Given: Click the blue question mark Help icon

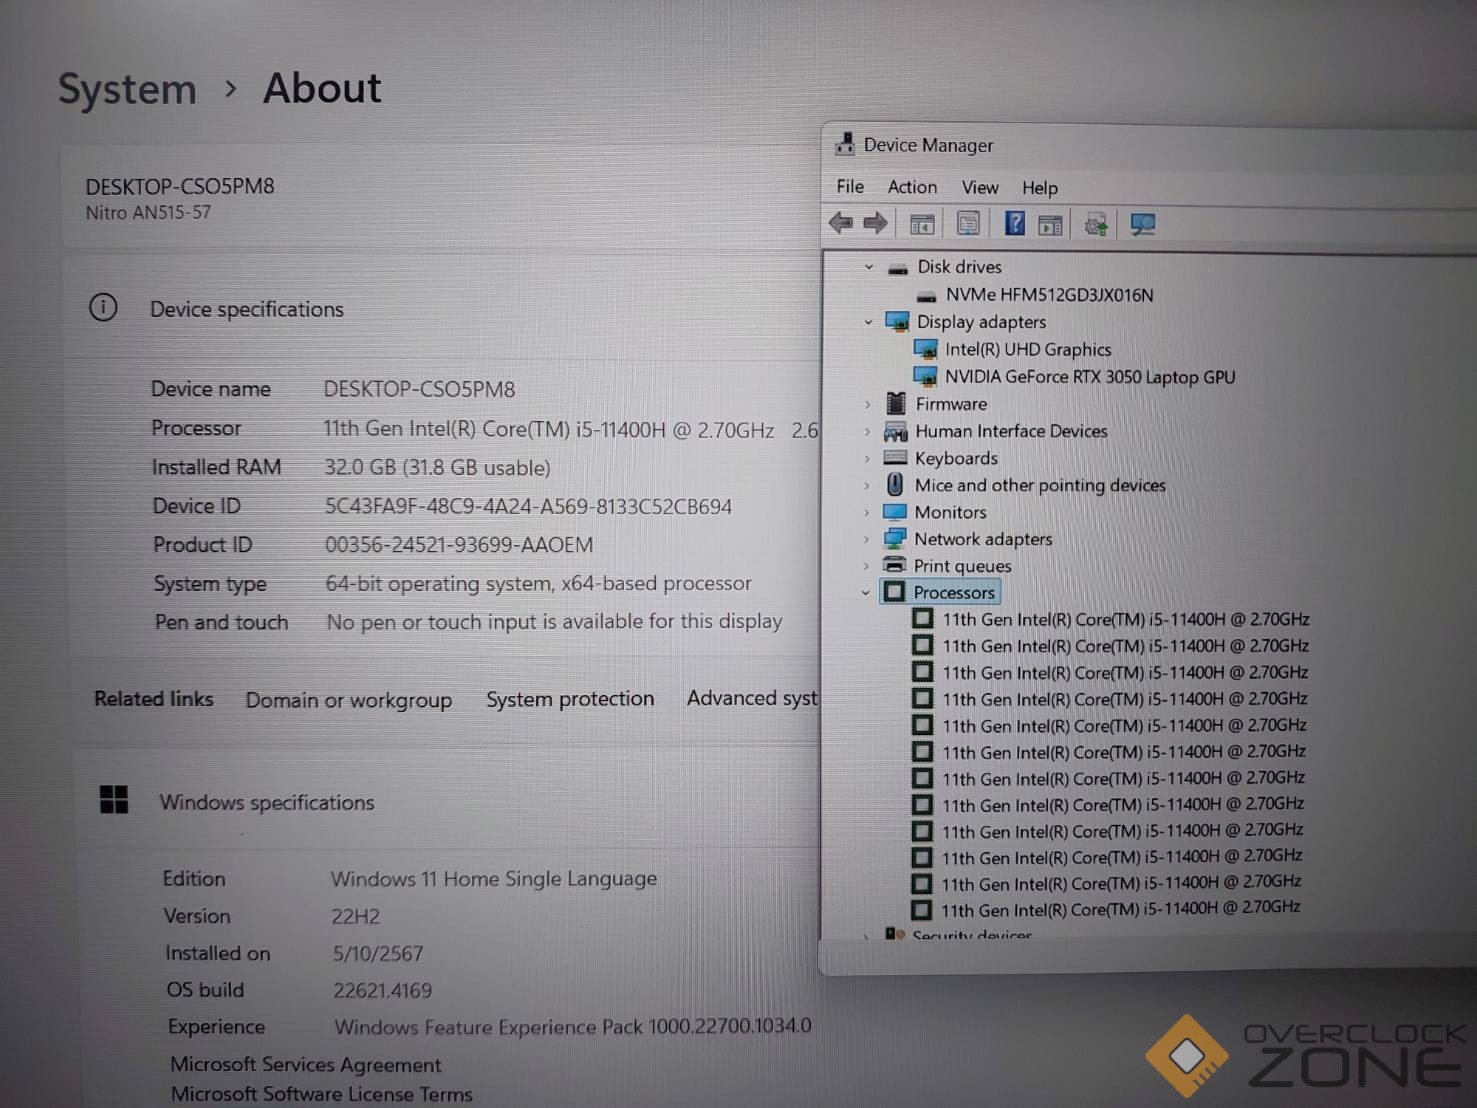Looking at the screenshot, I should (1014, 224).
